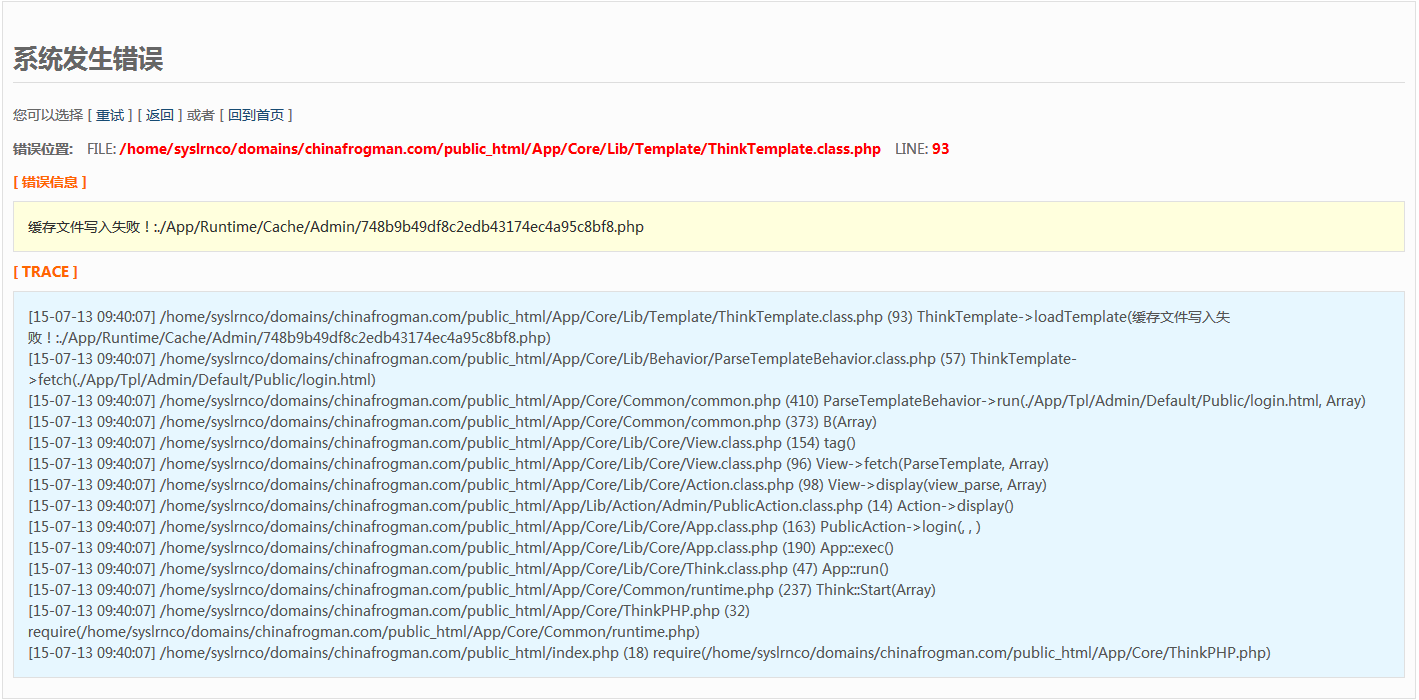Select the common.php (373) B(Array) trace entry
1419x700 pixels.
(452, 422)
